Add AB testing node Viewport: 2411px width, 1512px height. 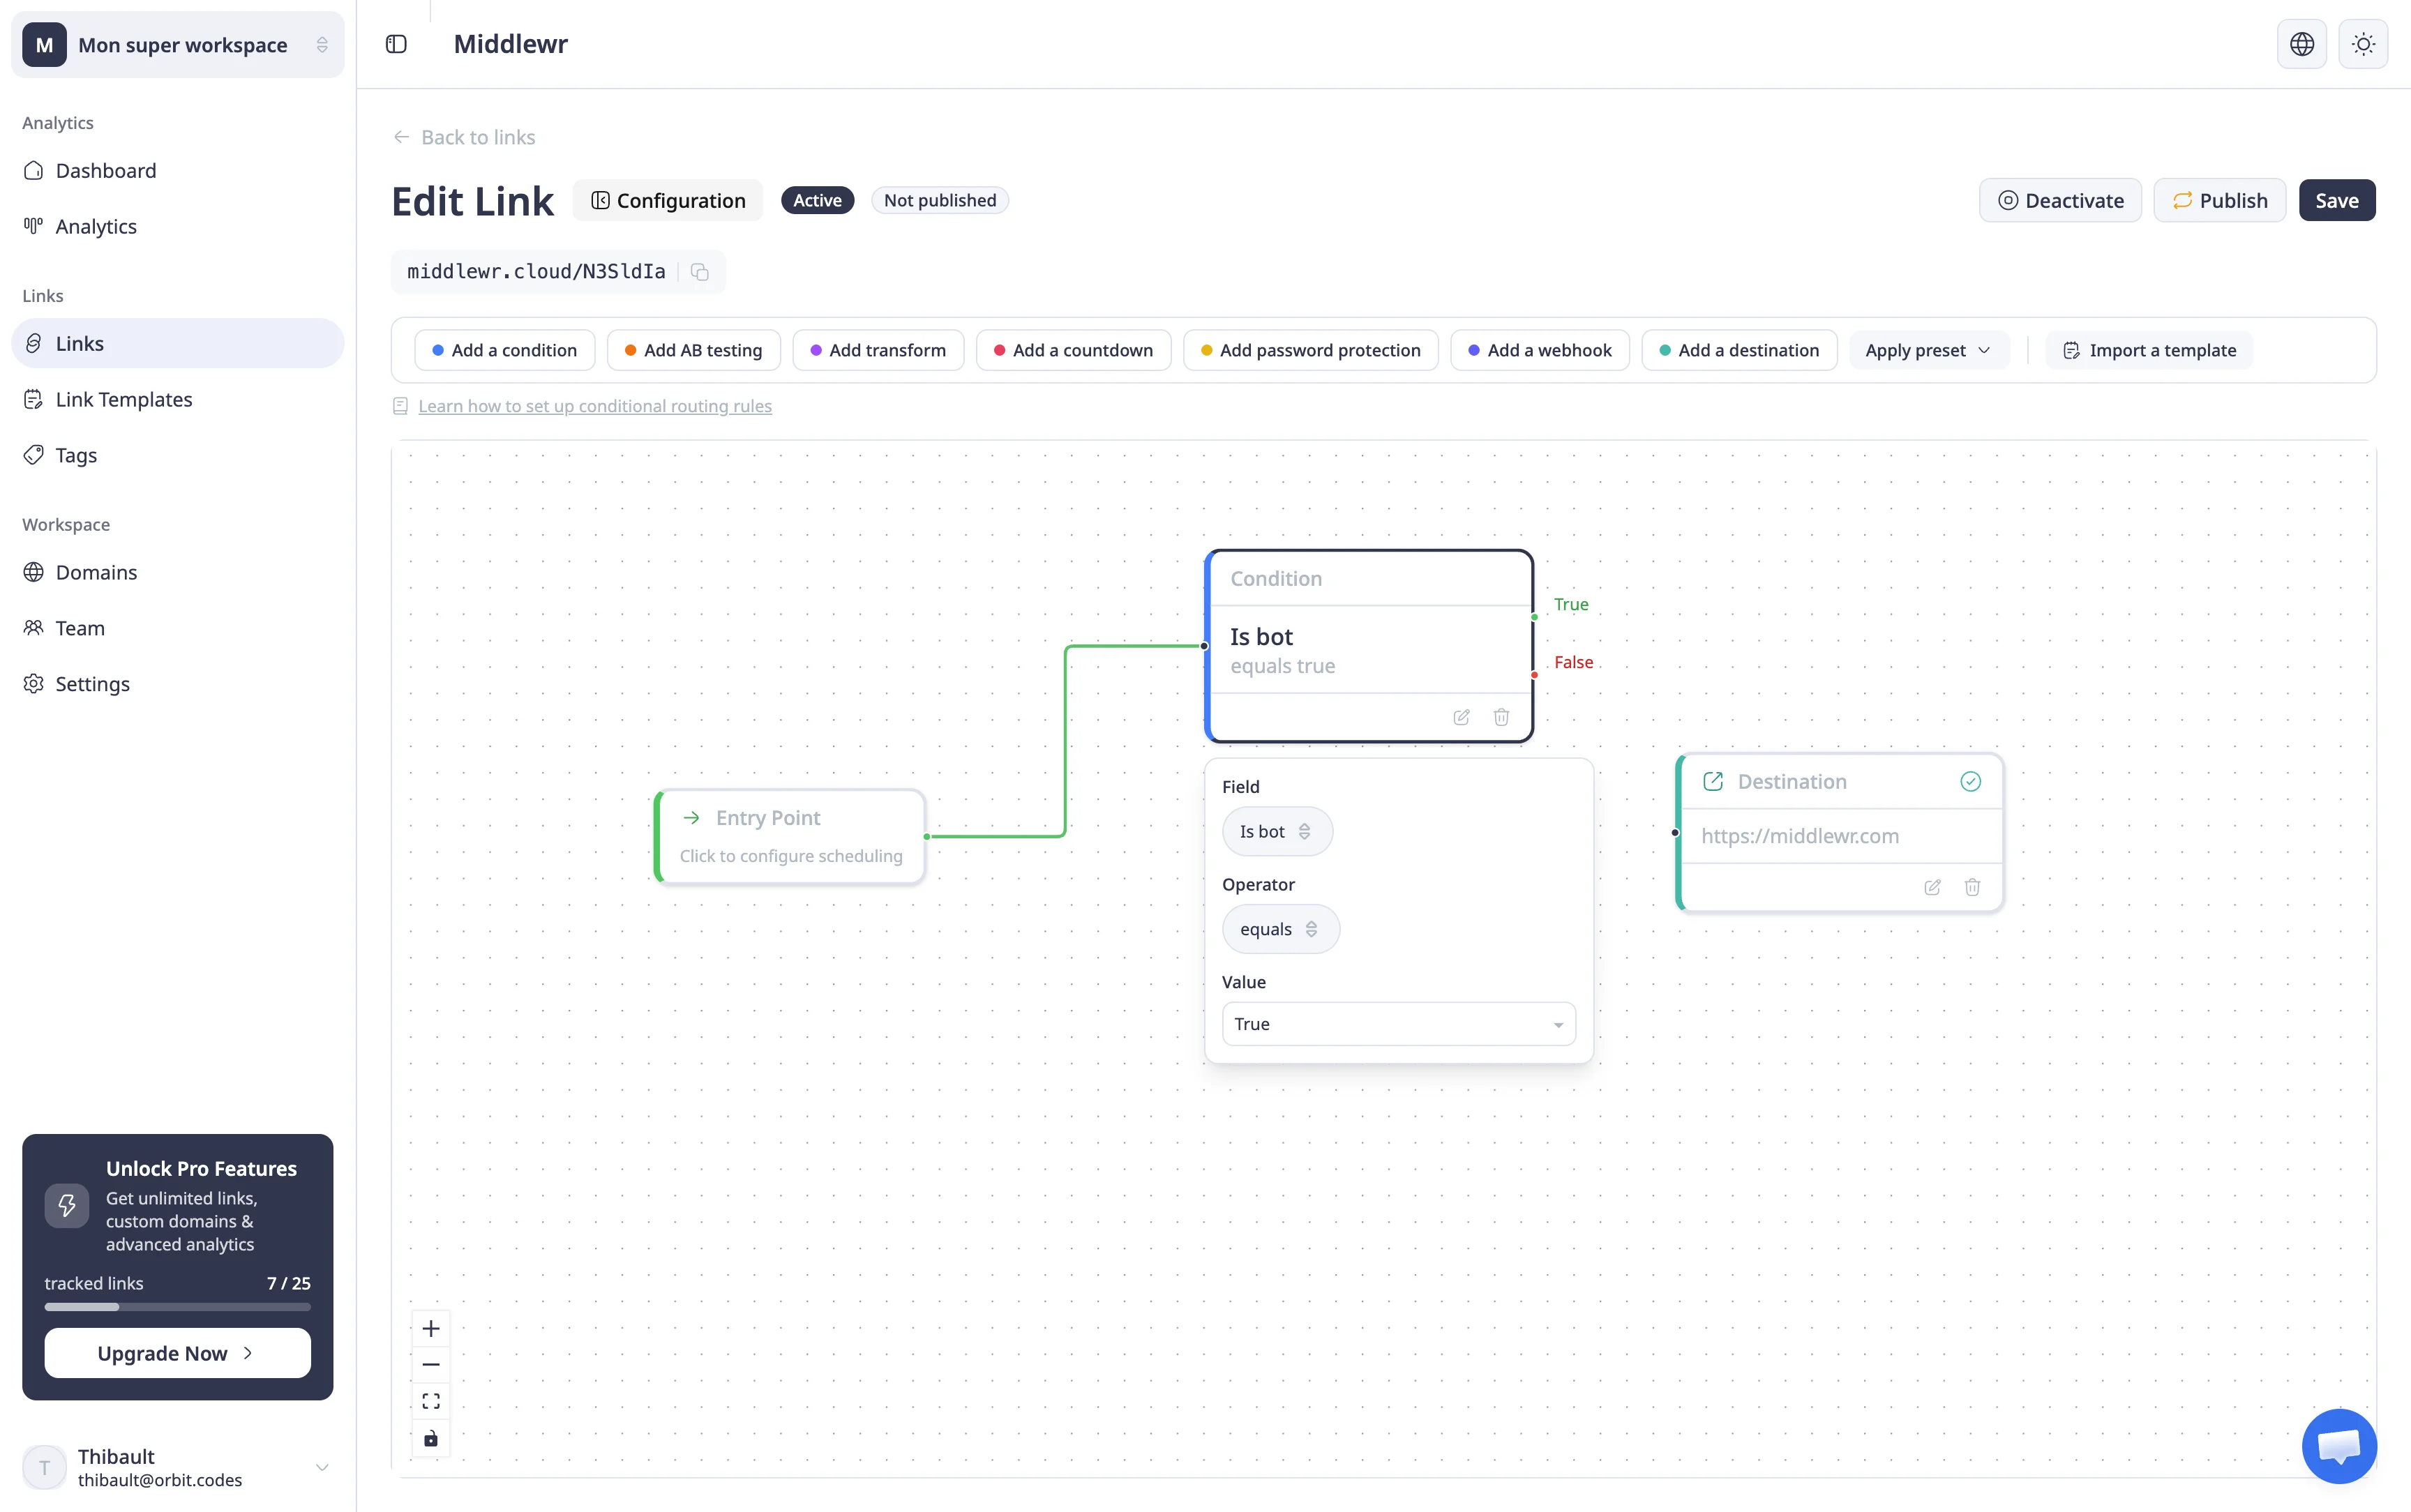tap(693, 350)
